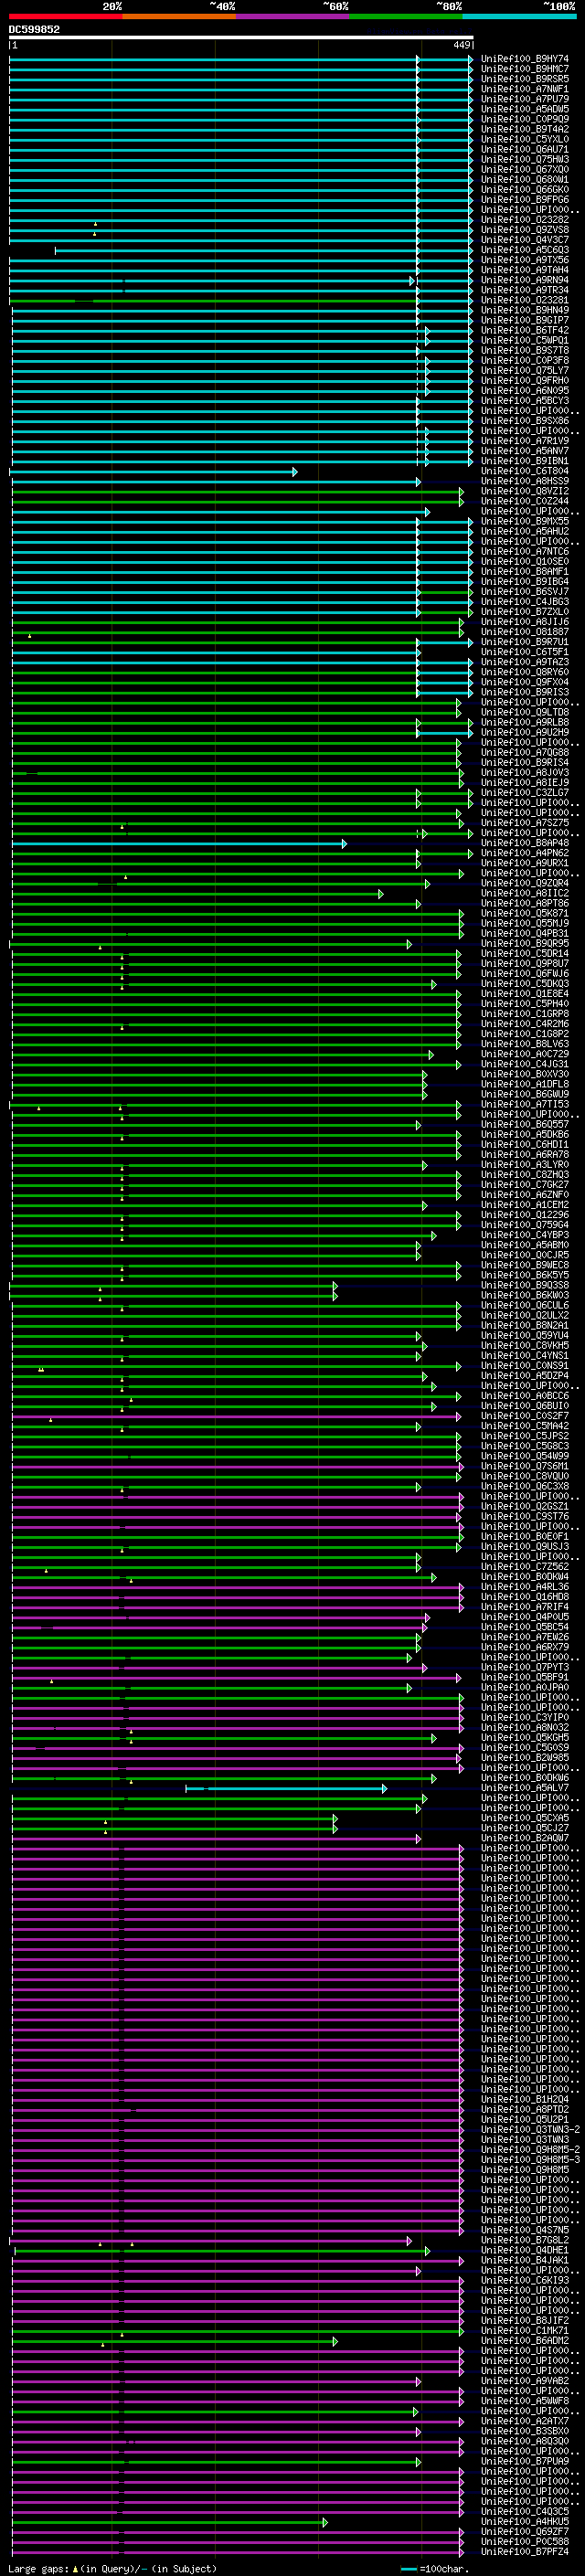The height and width of the screenshot is (2576, 585).
Task: Select the UniRef100_Q9ZVS8 label
Action: pos(525,230)
